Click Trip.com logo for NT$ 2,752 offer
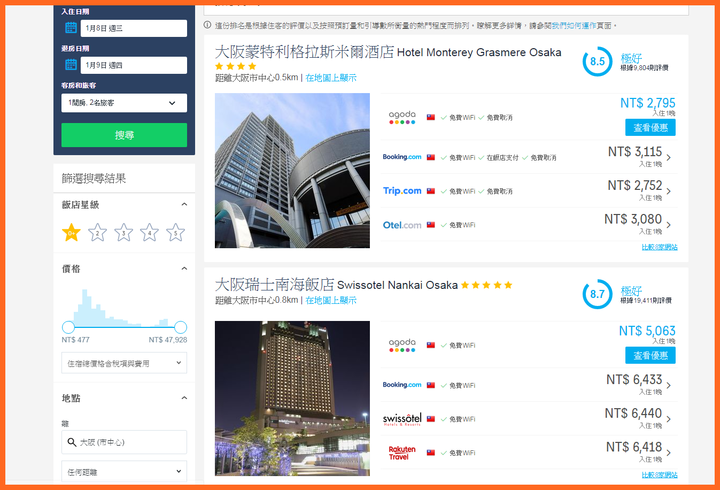This screenshot has height=490, width=720. click(402, 191)
